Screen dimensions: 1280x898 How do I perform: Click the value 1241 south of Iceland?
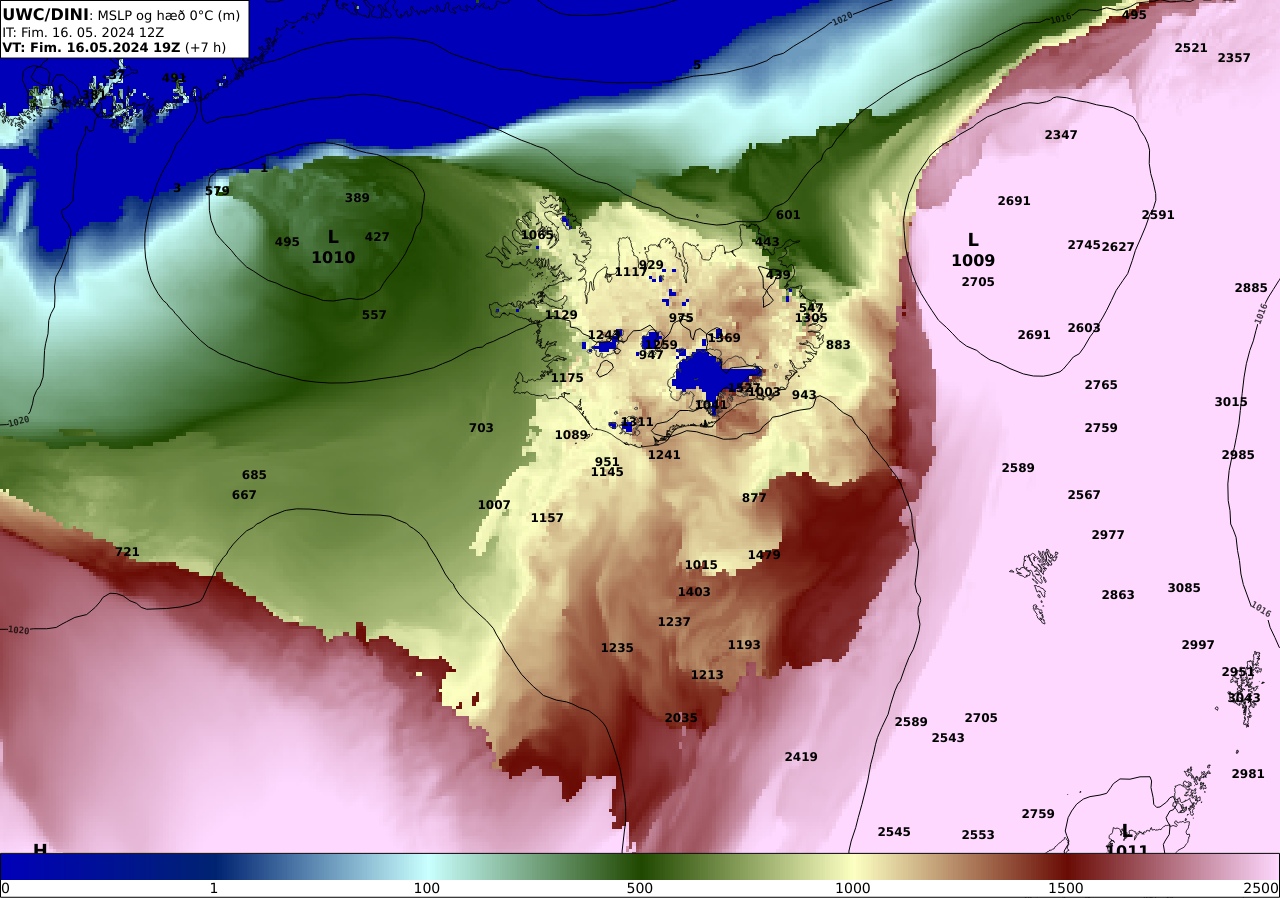point(664,455)
